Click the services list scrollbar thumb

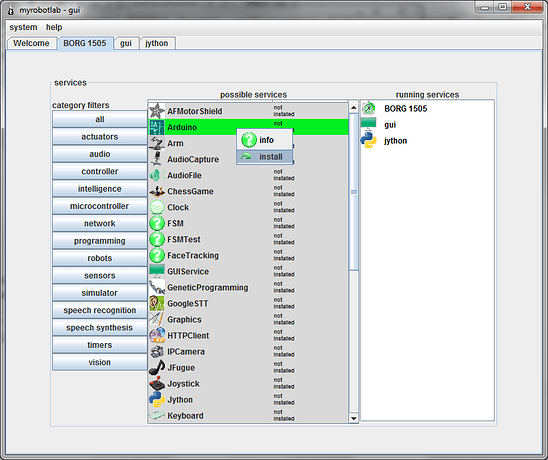click(353, 192)
